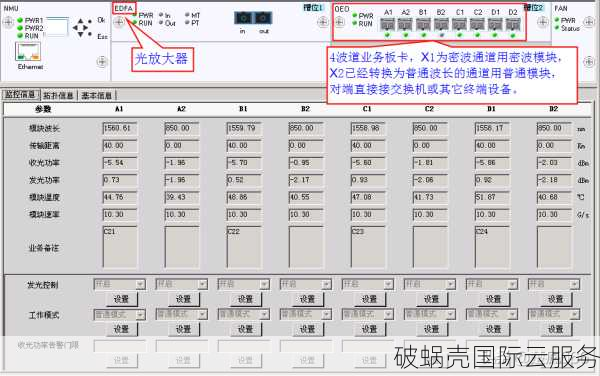This screenshot has width=600, height=376.
Task: Open D2 工作模式 dropdown
Action: [x=574, y=314]
